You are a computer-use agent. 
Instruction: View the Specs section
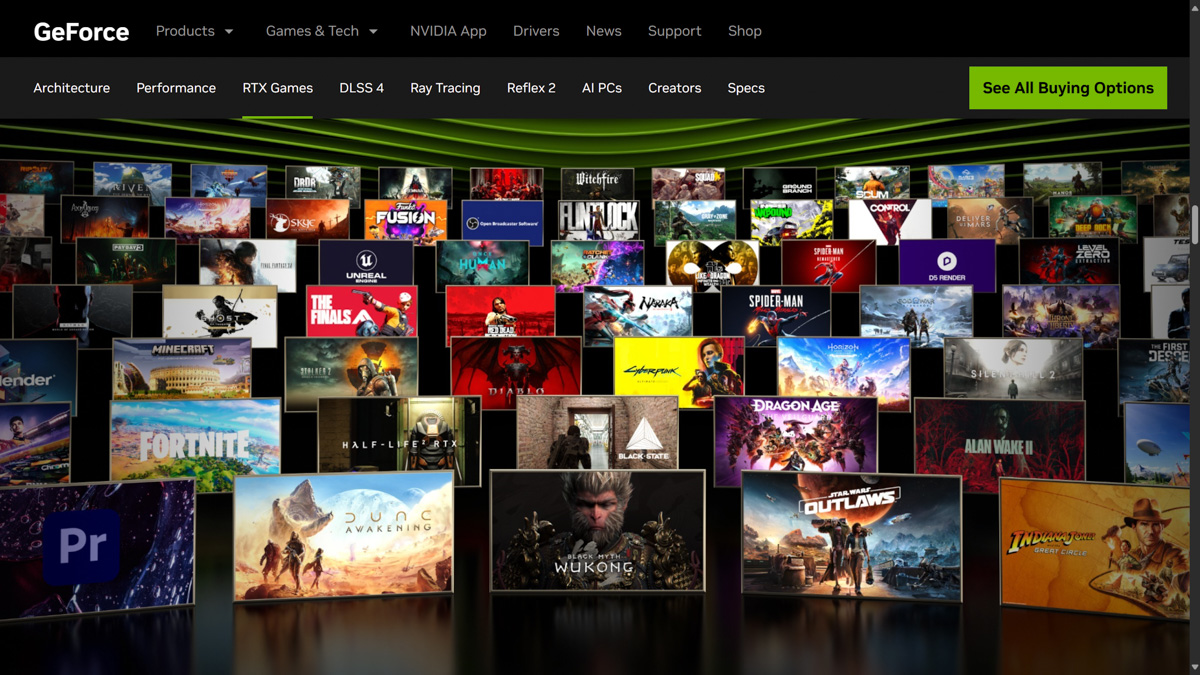pos(746,88)
